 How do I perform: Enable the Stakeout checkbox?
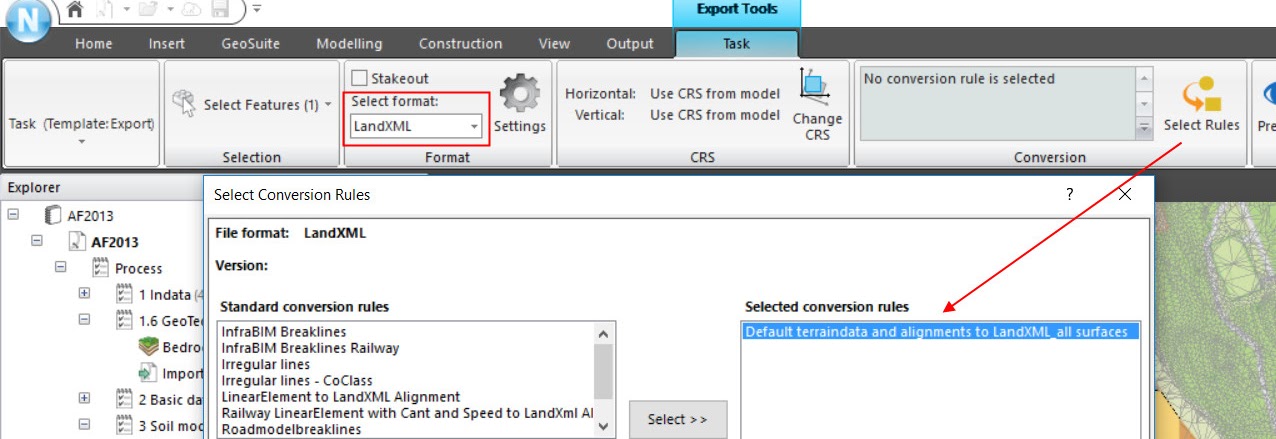360,78
